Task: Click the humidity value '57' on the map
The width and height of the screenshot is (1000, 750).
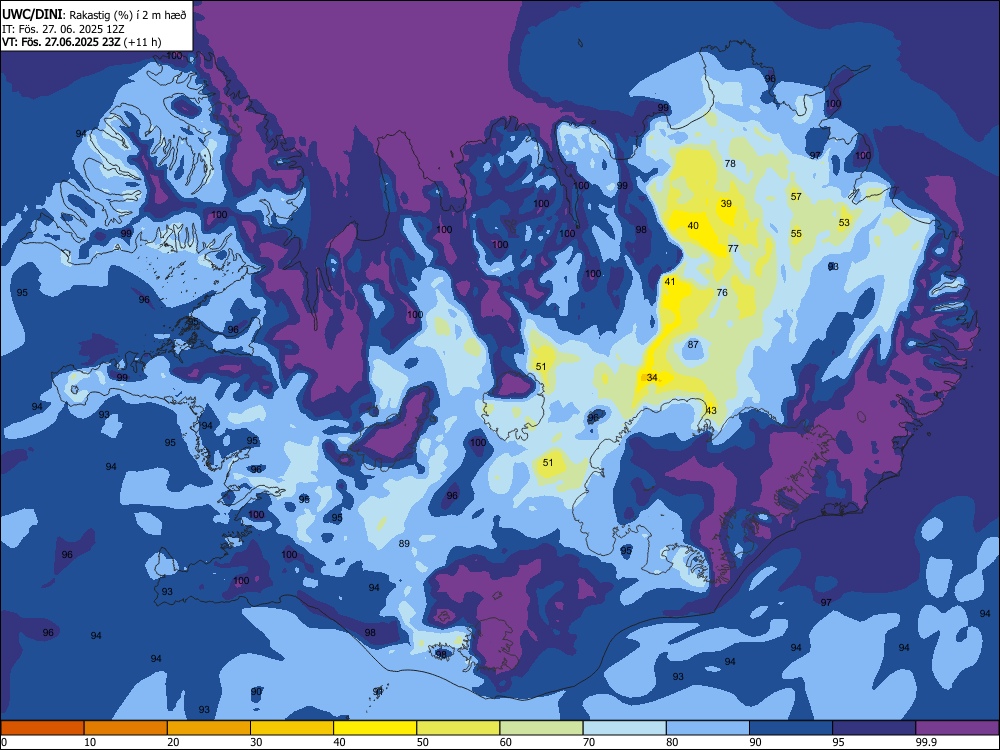Action: tap(796, 196)
